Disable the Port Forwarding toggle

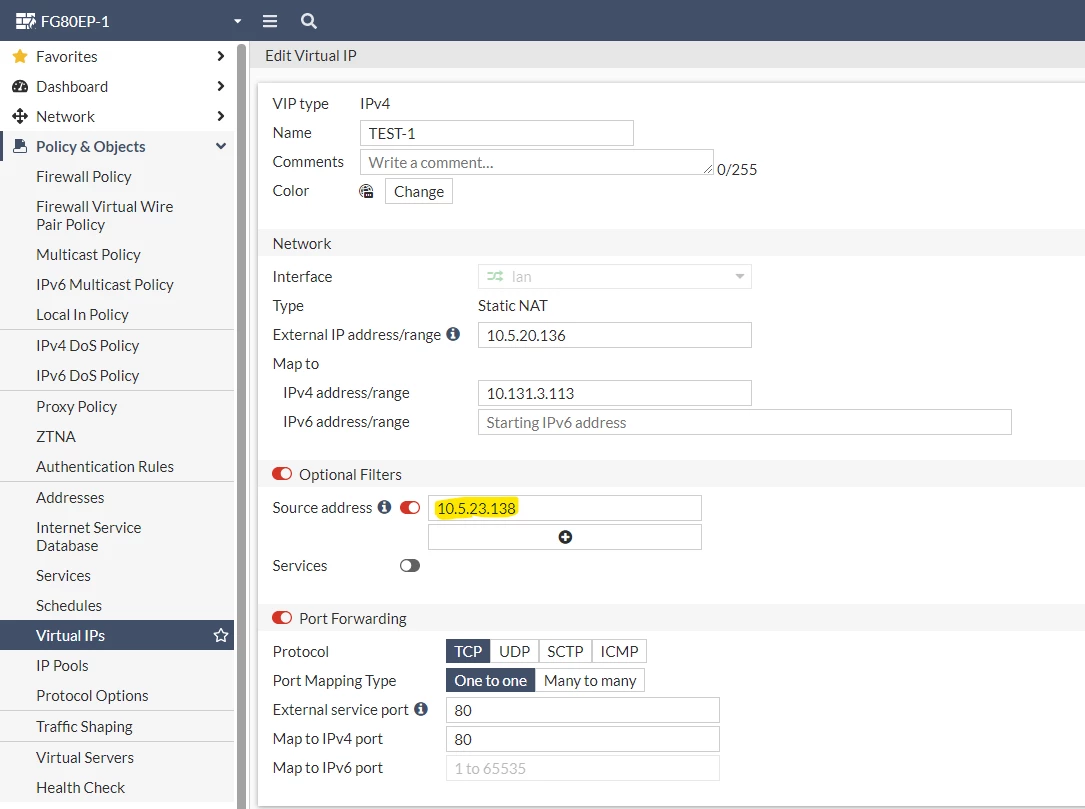[x=282, y=617]
